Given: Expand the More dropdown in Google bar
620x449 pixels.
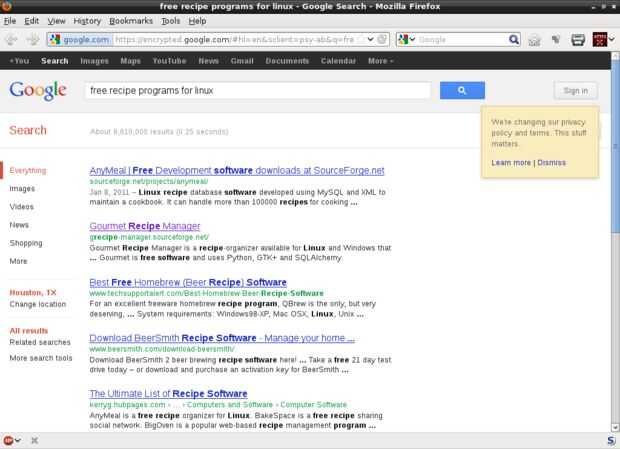Looking at the screenshot, I should pyautogui.click(x=381, y=61).
